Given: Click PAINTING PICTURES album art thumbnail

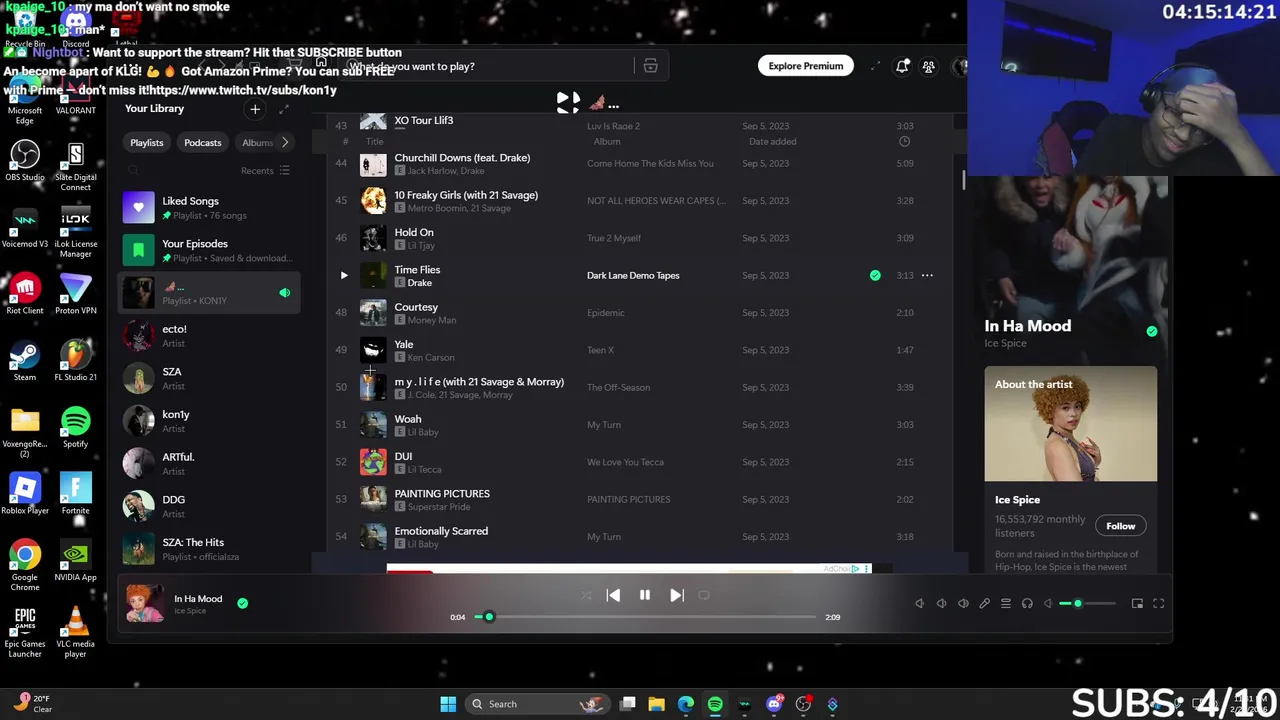Looking at the screenshot, I should point(373,499).
